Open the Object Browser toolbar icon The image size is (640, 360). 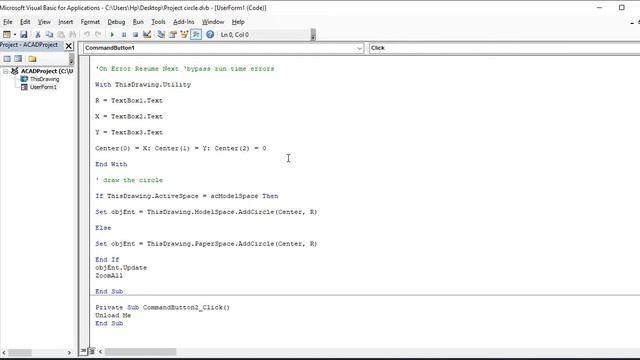[x=184, y=35]
